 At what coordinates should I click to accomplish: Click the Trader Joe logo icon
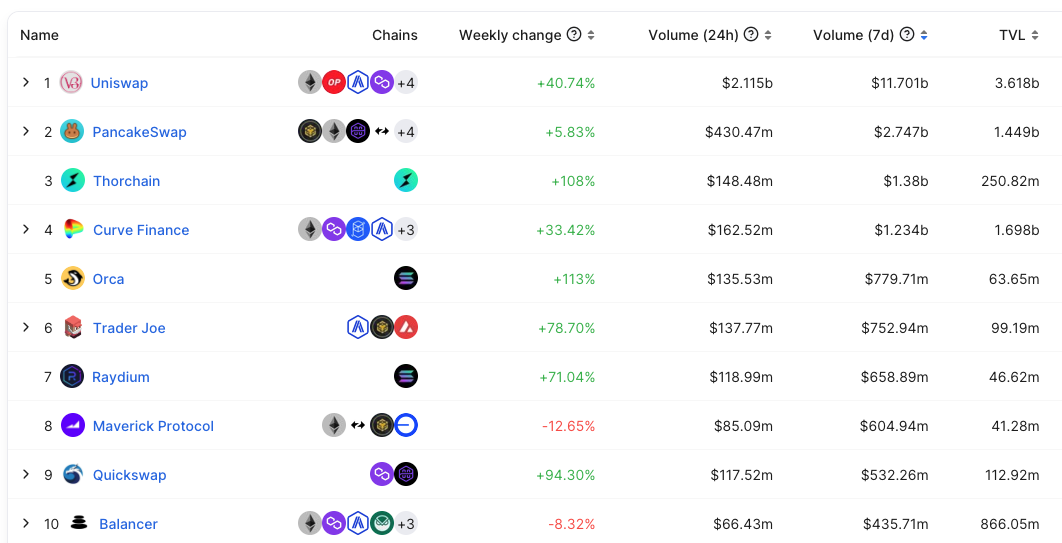pyautogui.click(x=72, y=328)
